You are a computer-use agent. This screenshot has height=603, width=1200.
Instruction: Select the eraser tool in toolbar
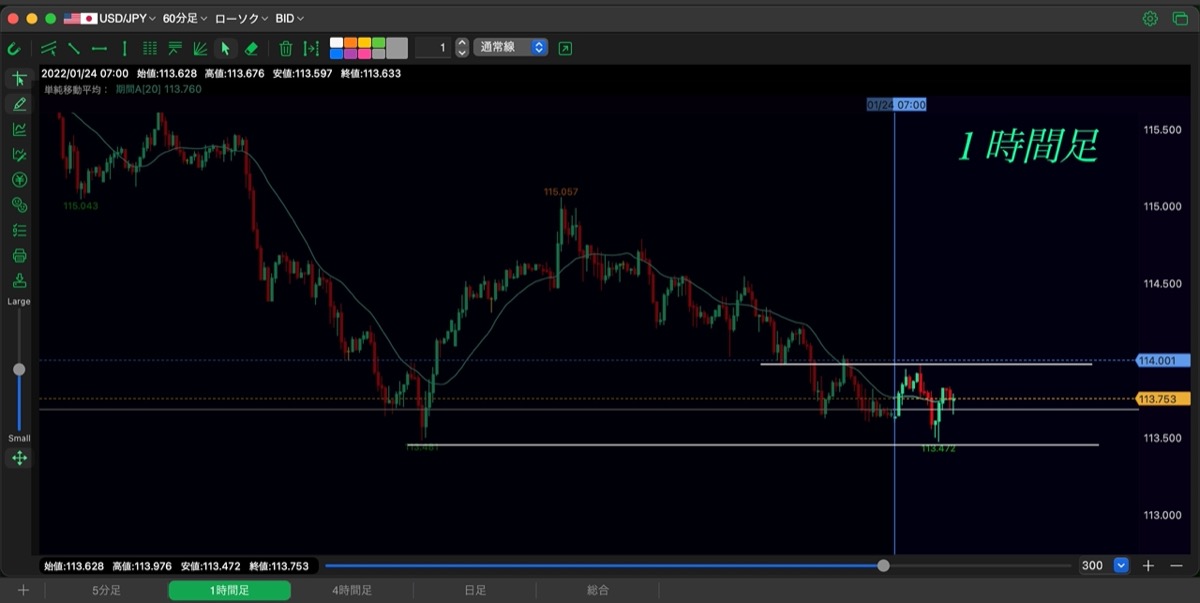pyautogui.click(x=251, y=48)
